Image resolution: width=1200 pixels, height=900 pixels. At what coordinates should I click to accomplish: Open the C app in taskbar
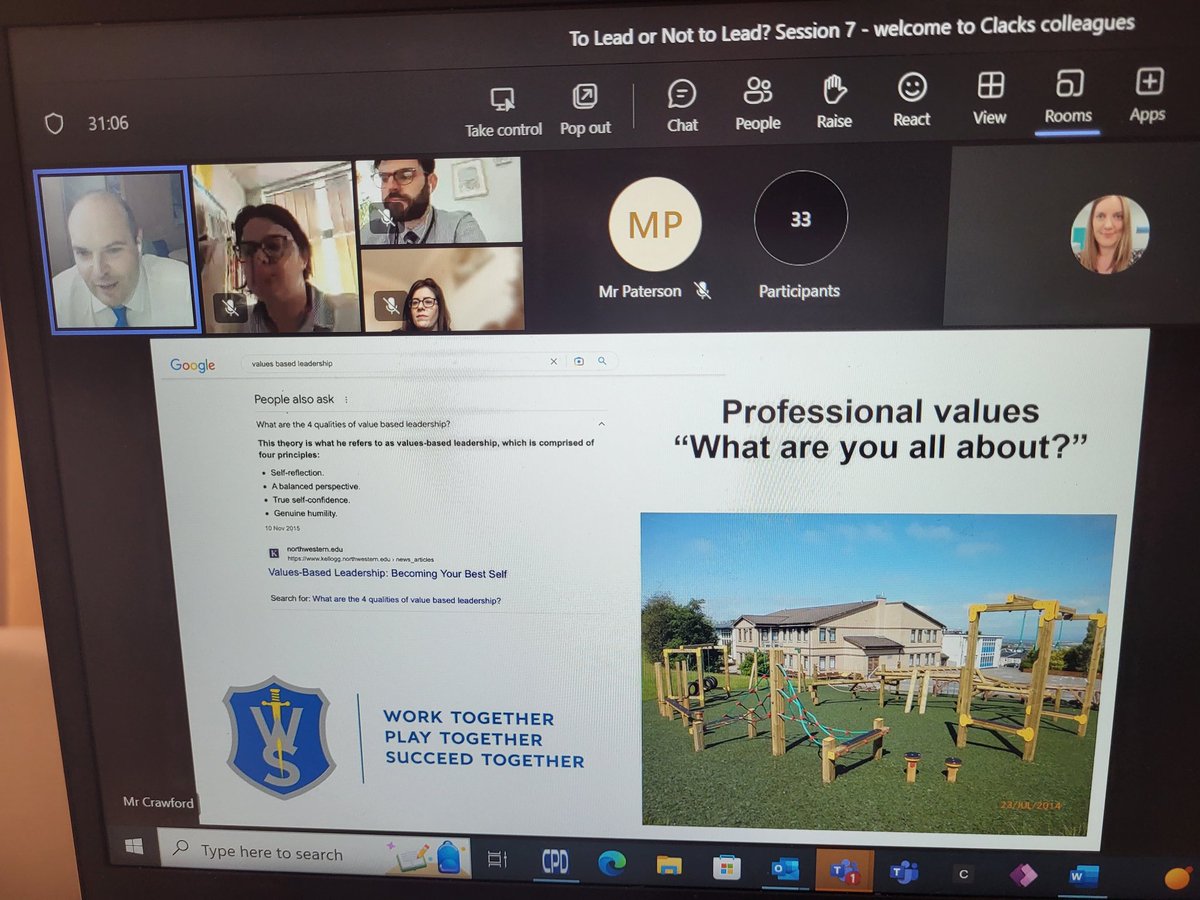click(x=963, y=874)
